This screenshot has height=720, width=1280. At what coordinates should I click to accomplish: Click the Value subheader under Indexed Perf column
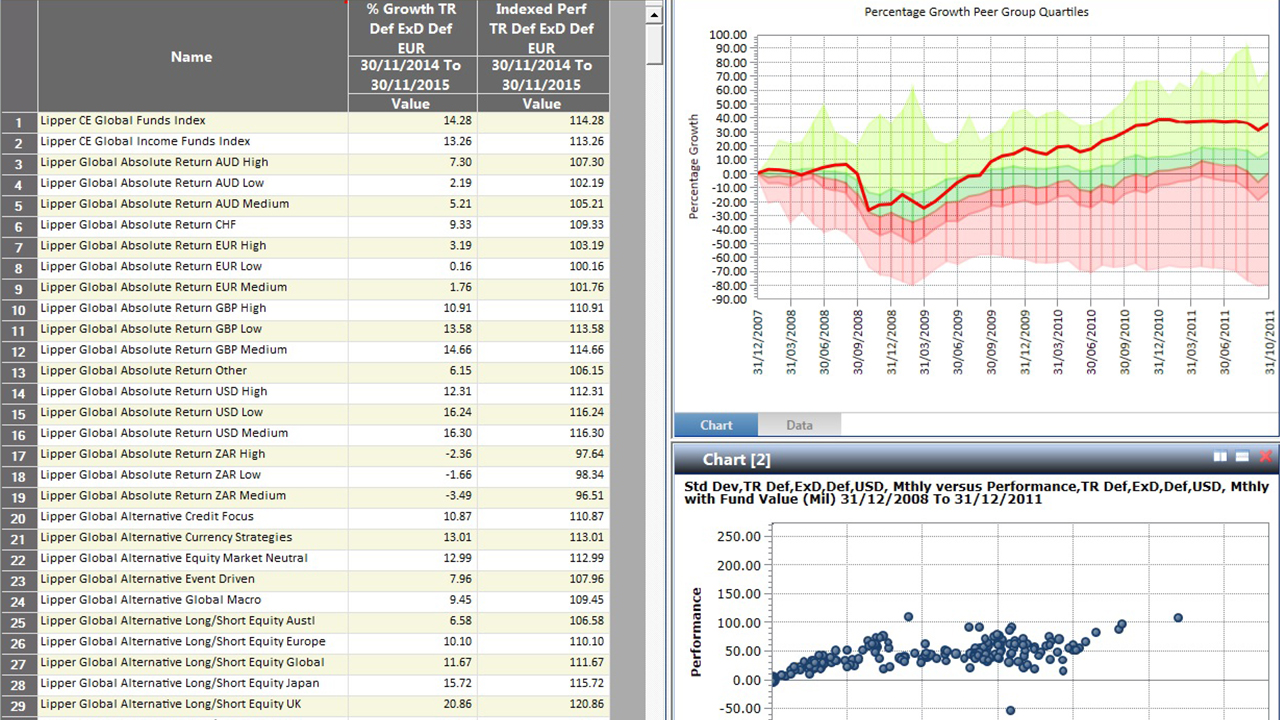(x=542, y=104)
